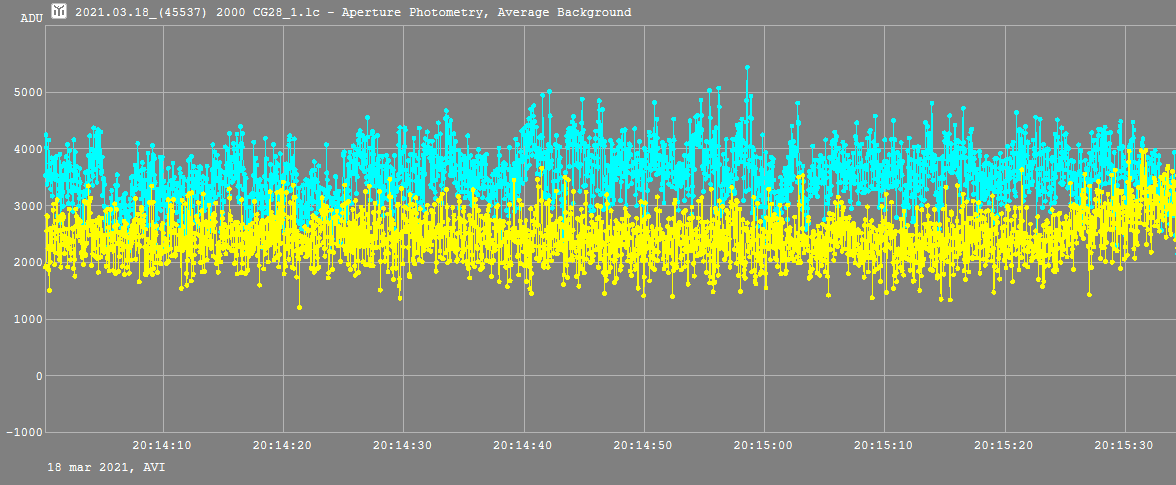Click the 0 y-axis value

(x=38, y=376)
